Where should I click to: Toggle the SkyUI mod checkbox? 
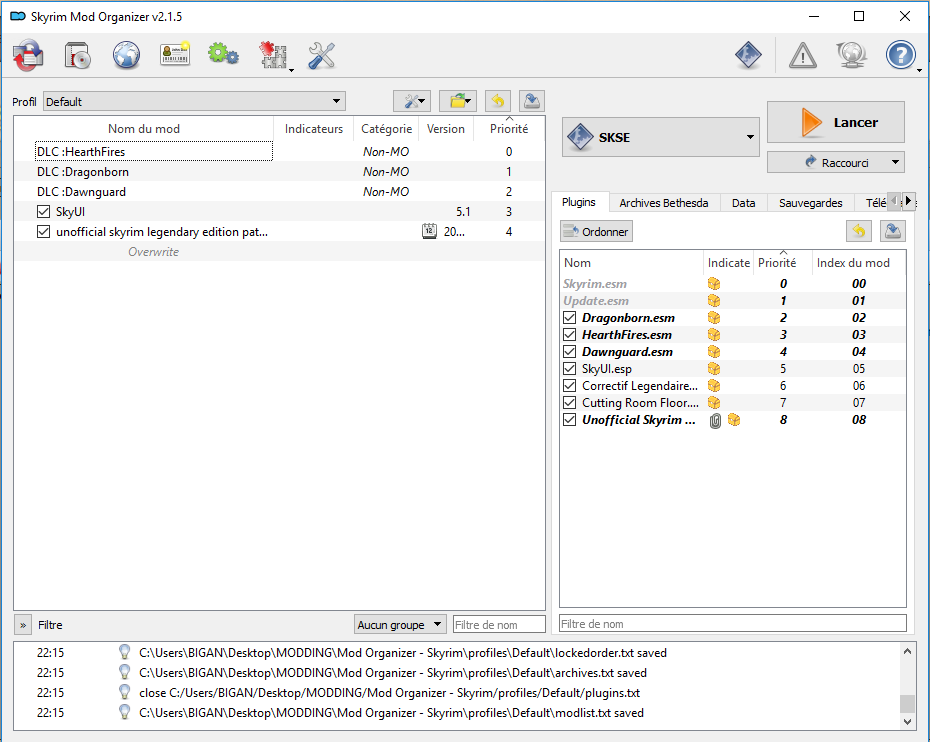pos(43,211)
